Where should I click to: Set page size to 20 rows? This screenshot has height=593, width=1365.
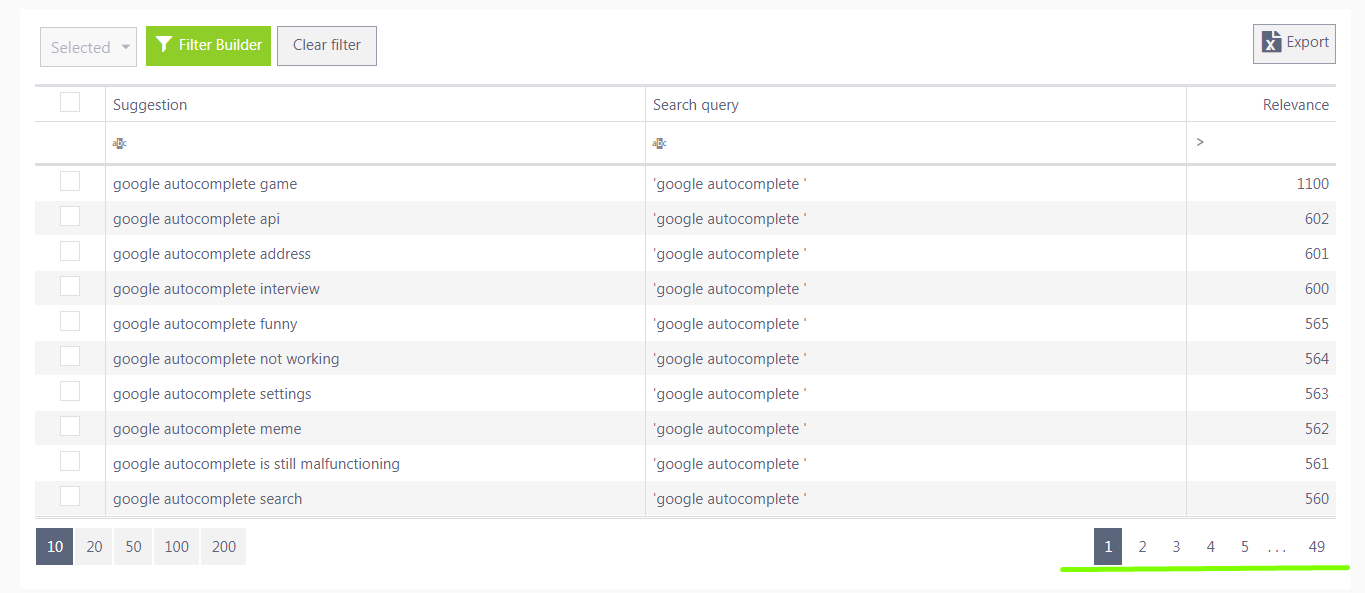pos(94,546)
